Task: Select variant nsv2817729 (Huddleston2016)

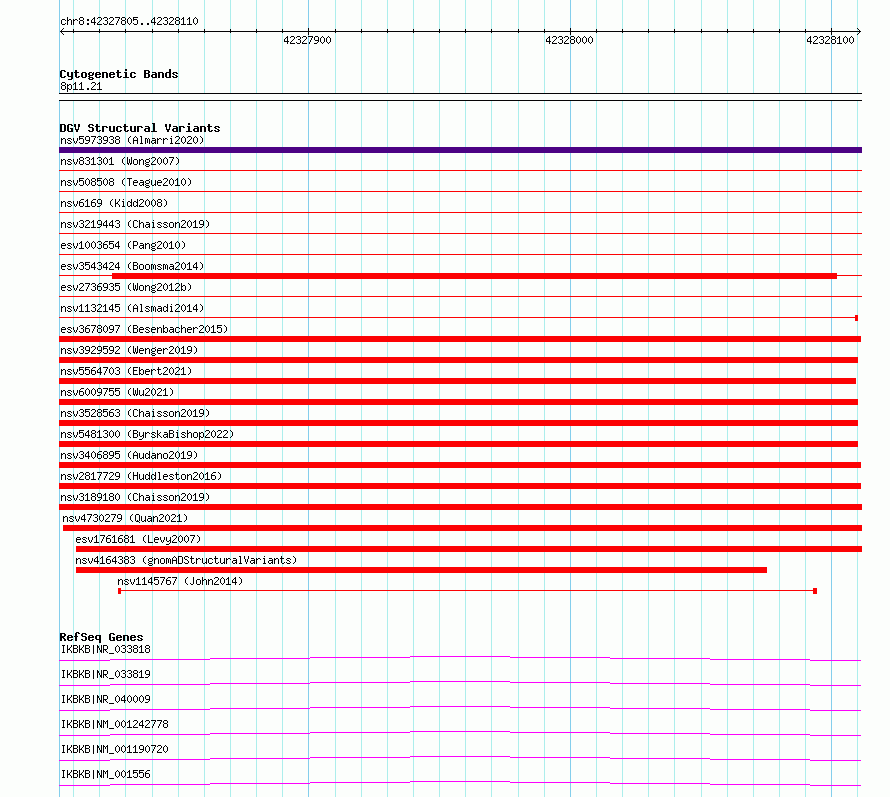Action: pyautogui.click(x=141, y=476)
